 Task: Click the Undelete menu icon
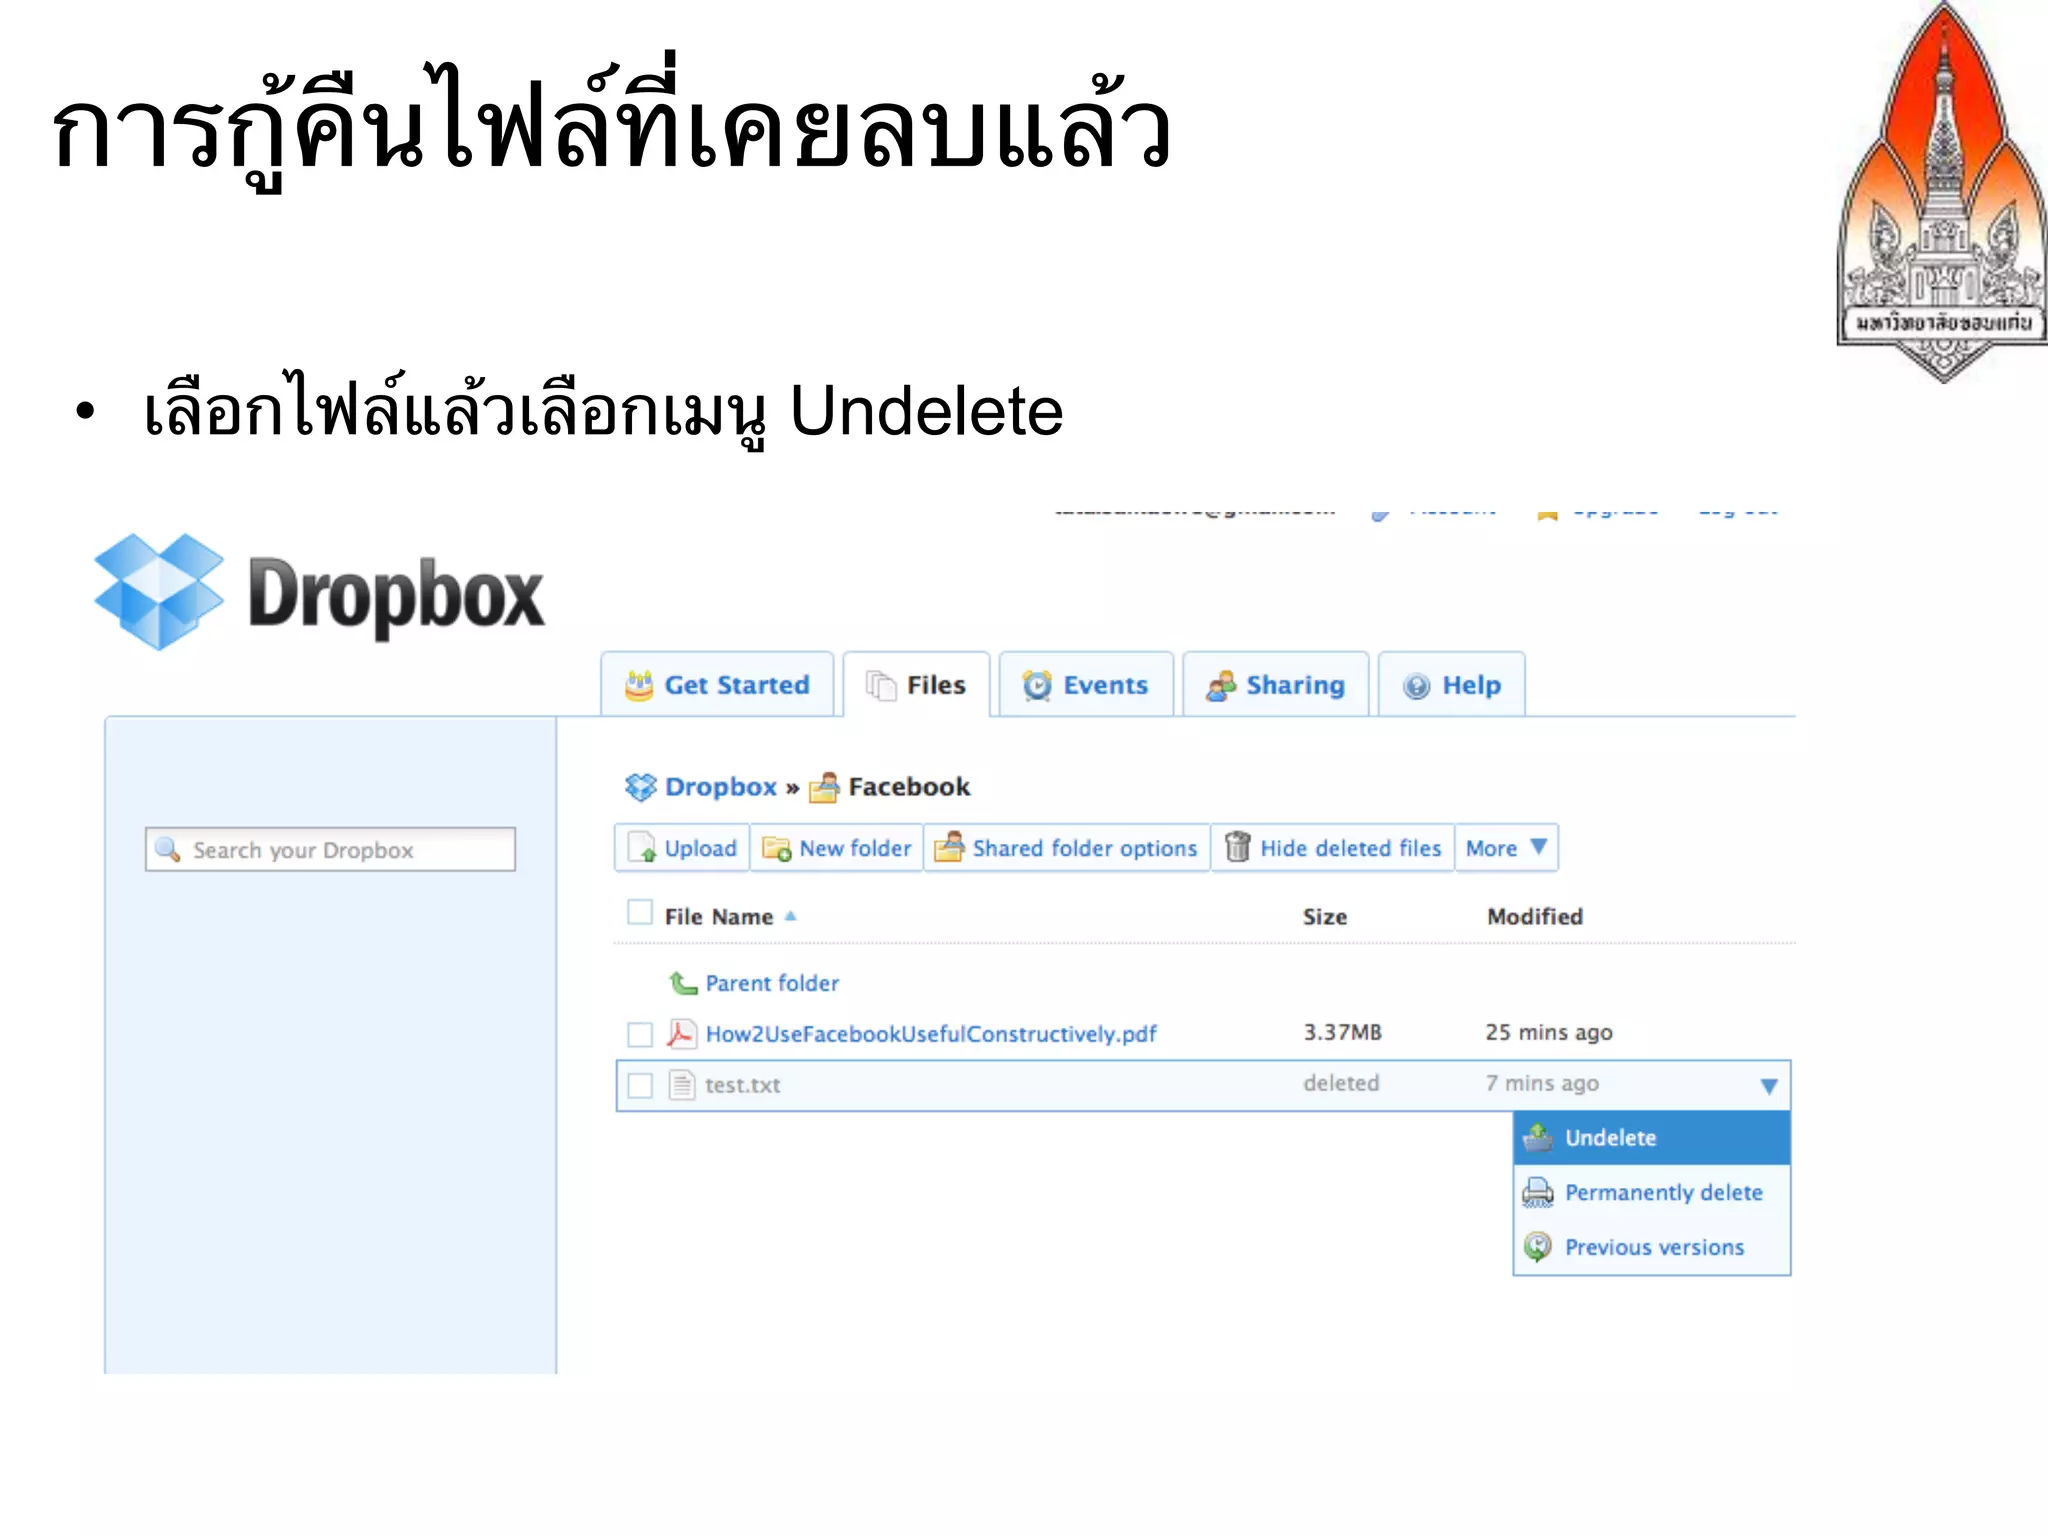(x=1538, y=1137)
